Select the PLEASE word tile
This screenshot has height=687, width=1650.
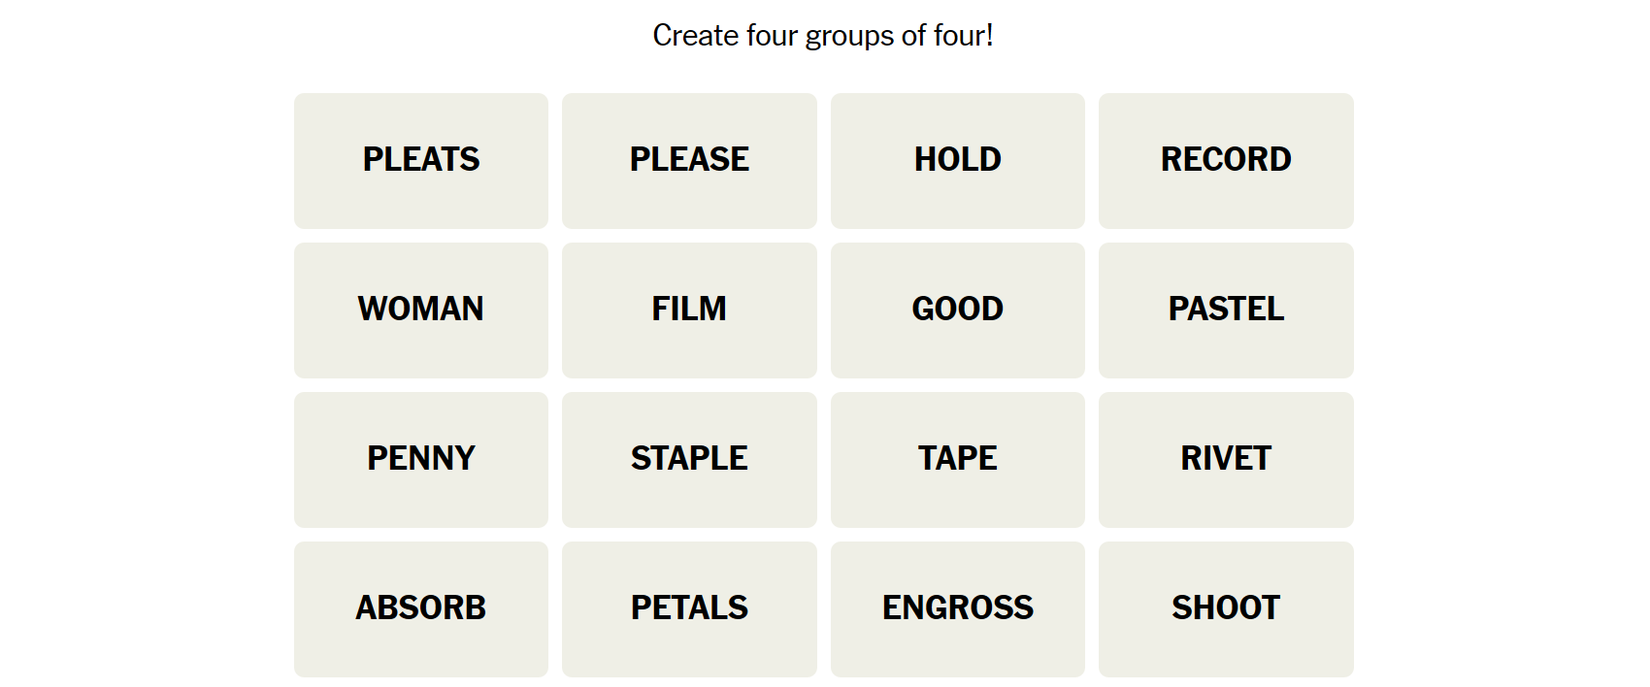(689, 160)
